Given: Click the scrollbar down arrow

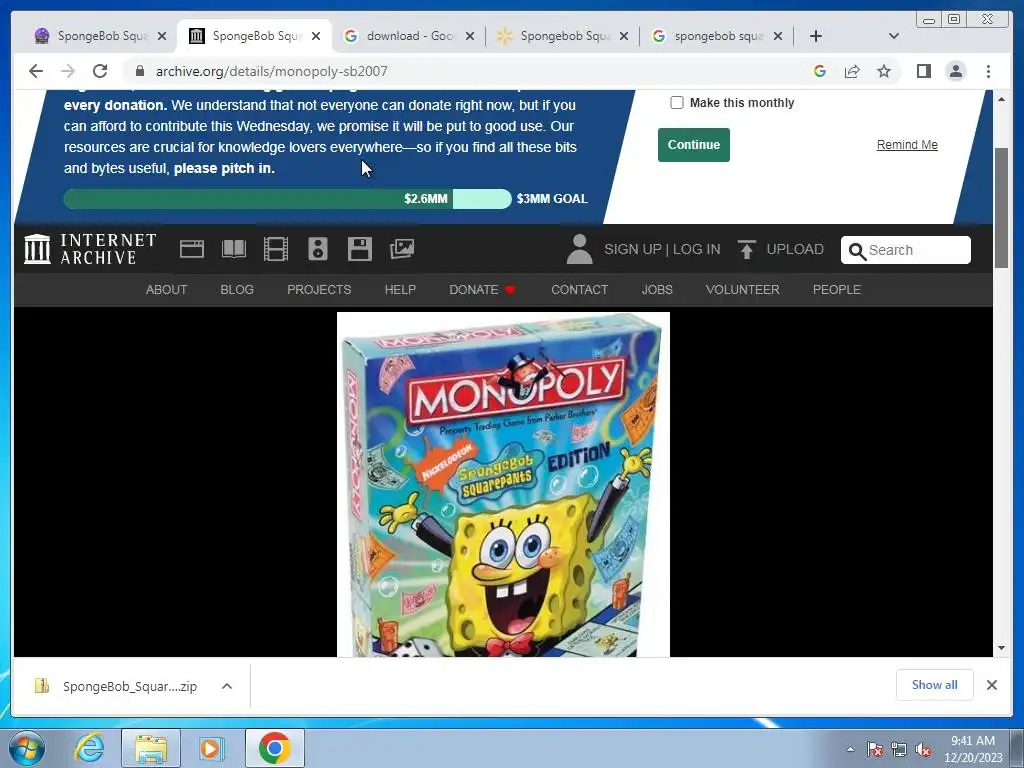Looking at the screenshot, I should click(1001, 648).
